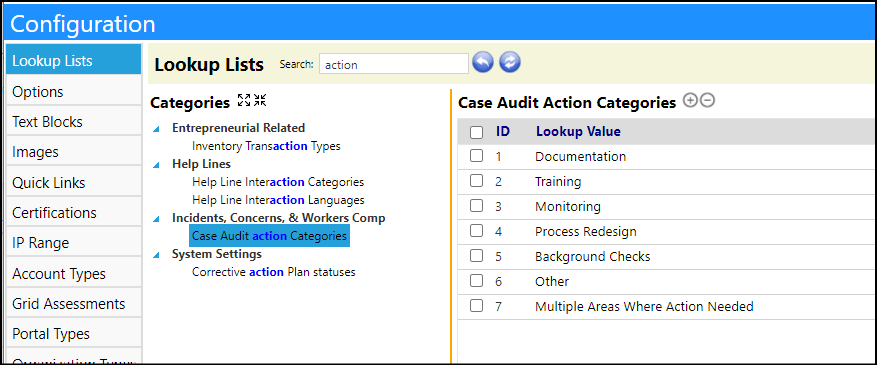Viewport: 877px width, 365px height.
Task: Open the IP Range sidebar section
Action: tap(73, 243)
